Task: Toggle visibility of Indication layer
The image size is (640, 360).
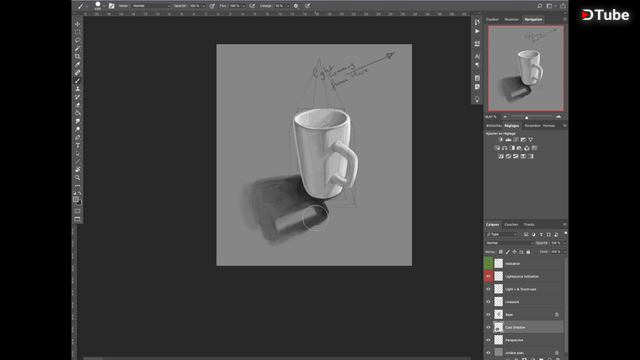Action: pos(488,264)
